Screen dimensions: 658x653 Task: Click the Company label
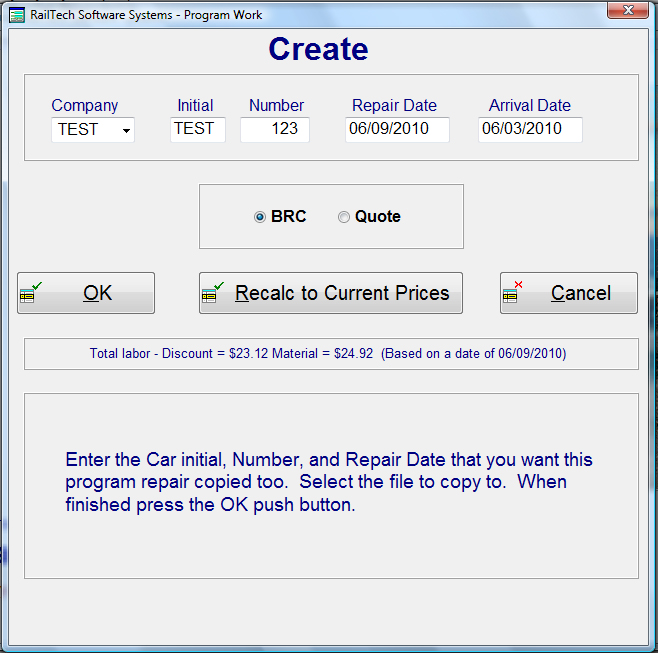tap(85, 105)
